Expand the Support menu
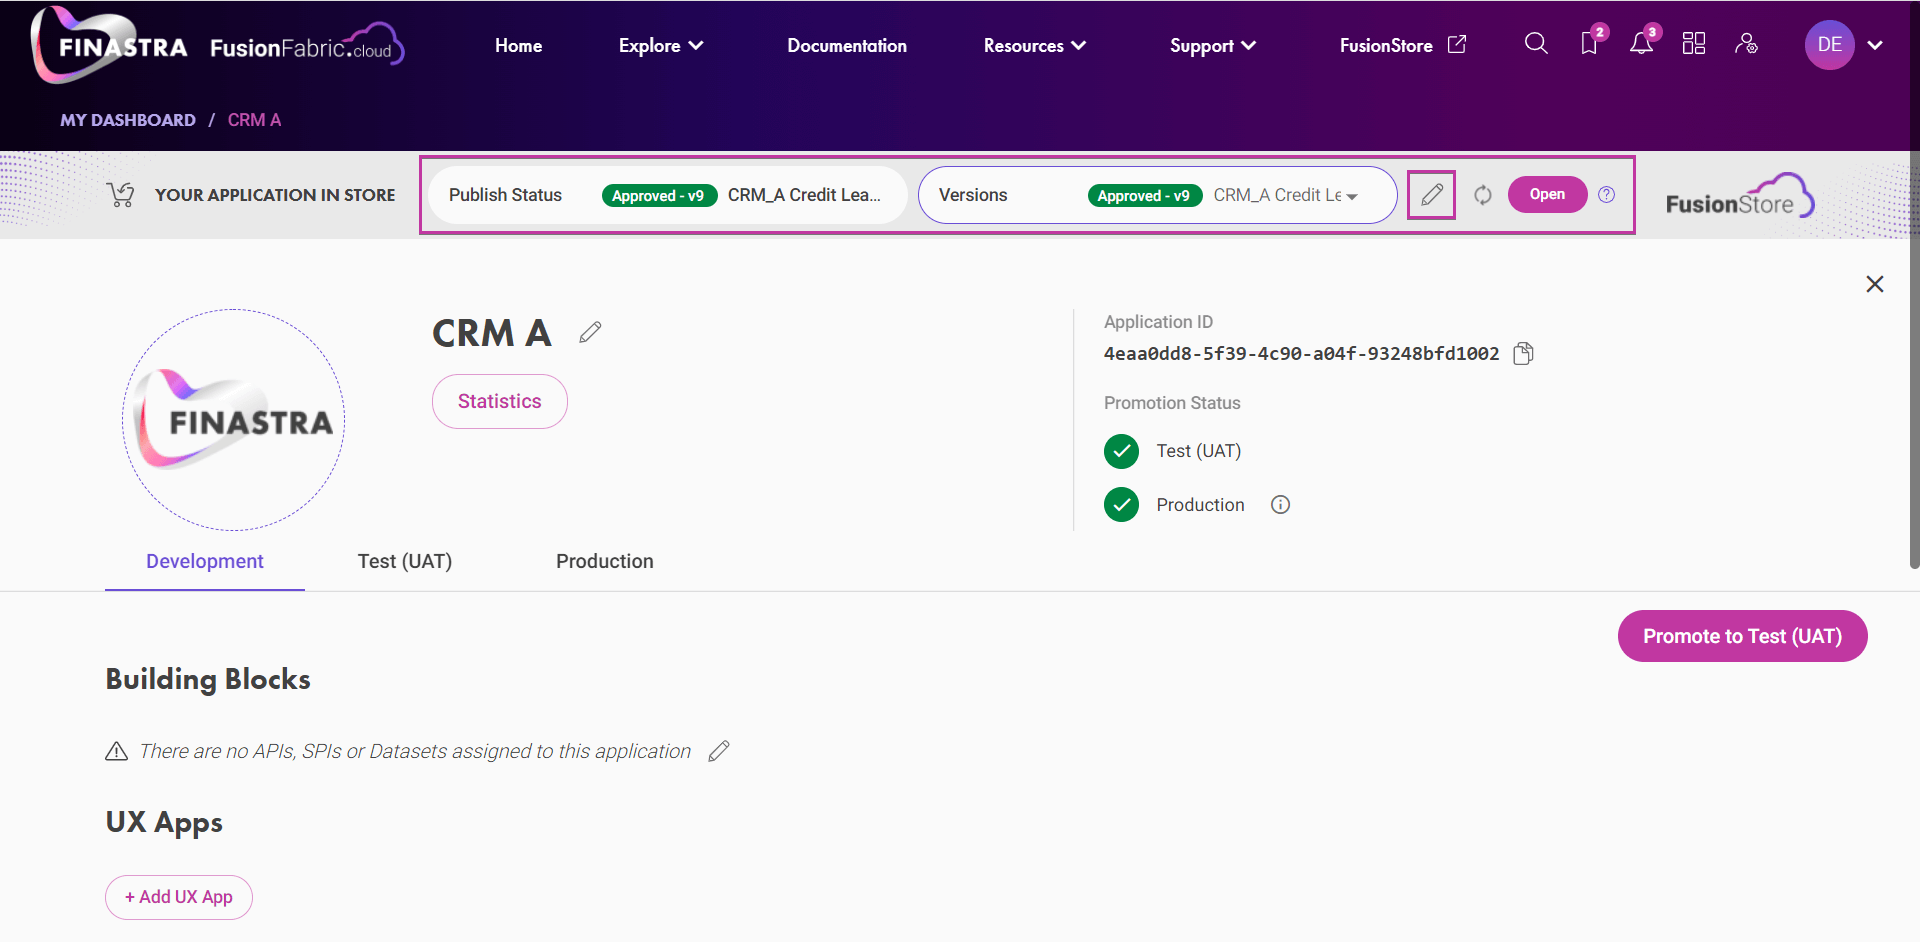1920x942 pixels. (x=1212, y=45)
